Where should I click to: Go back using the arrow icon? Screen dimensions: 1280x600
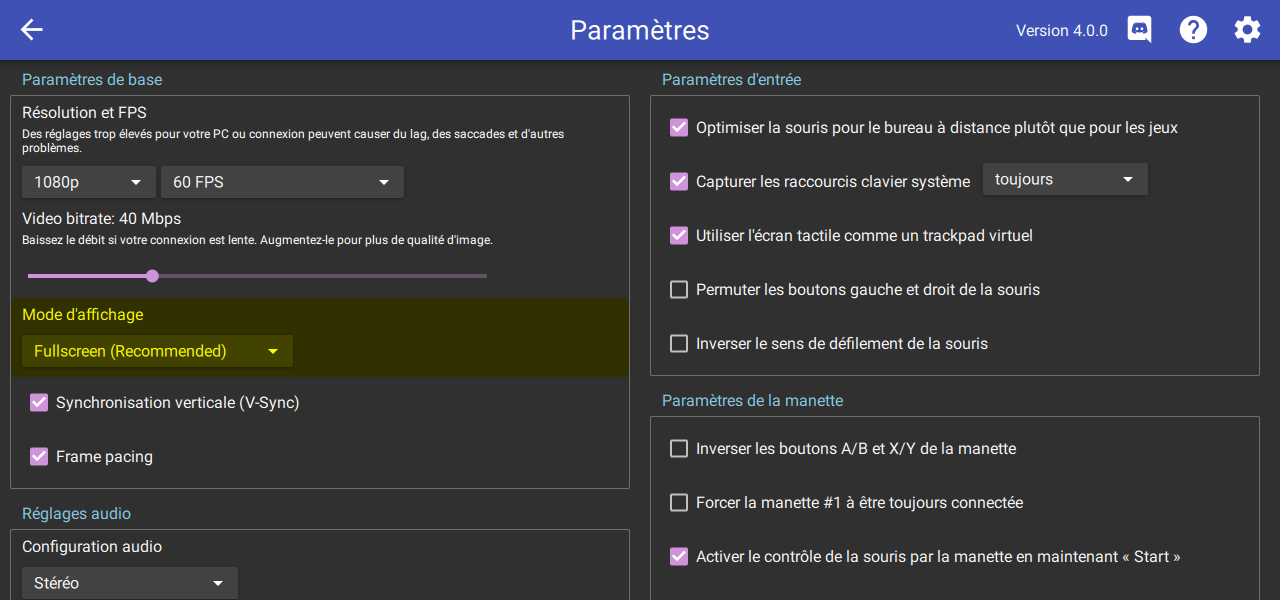coord(32,30)
